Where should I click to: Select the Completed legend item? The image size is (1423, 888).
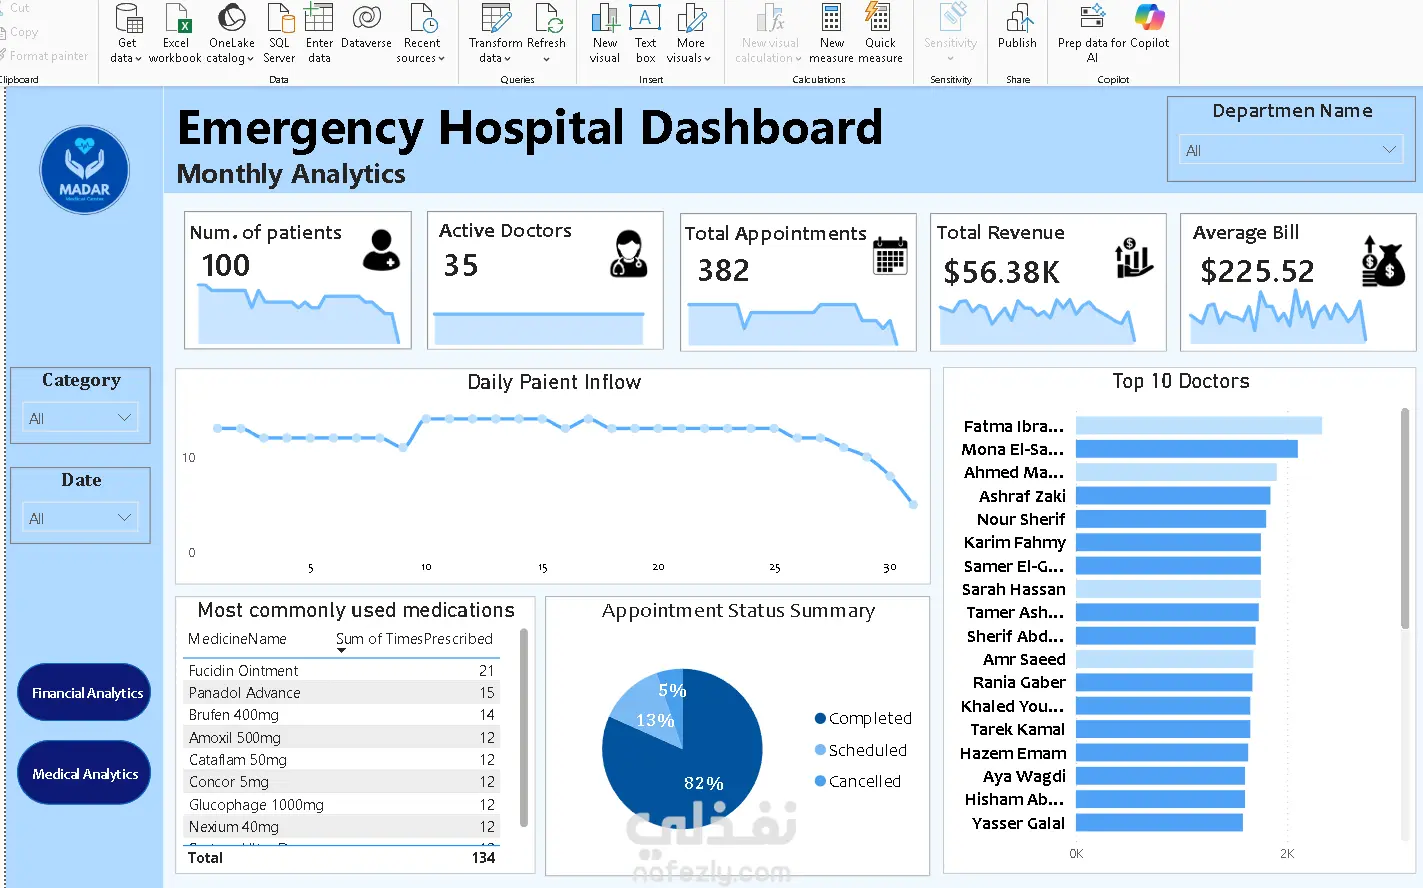(863, 718)
